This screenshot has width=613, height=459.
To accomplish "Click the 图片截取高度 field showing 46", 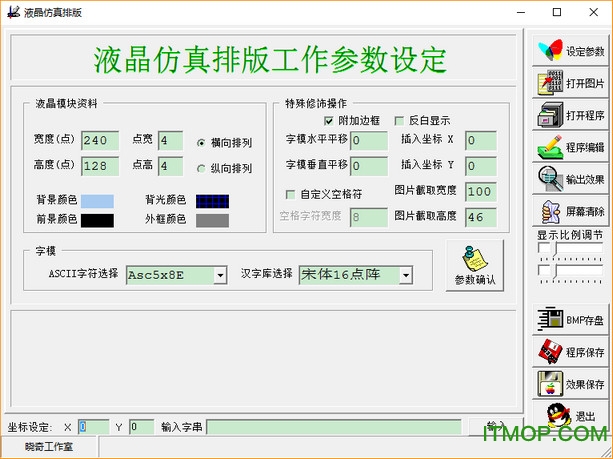I will tap(481, 217).
